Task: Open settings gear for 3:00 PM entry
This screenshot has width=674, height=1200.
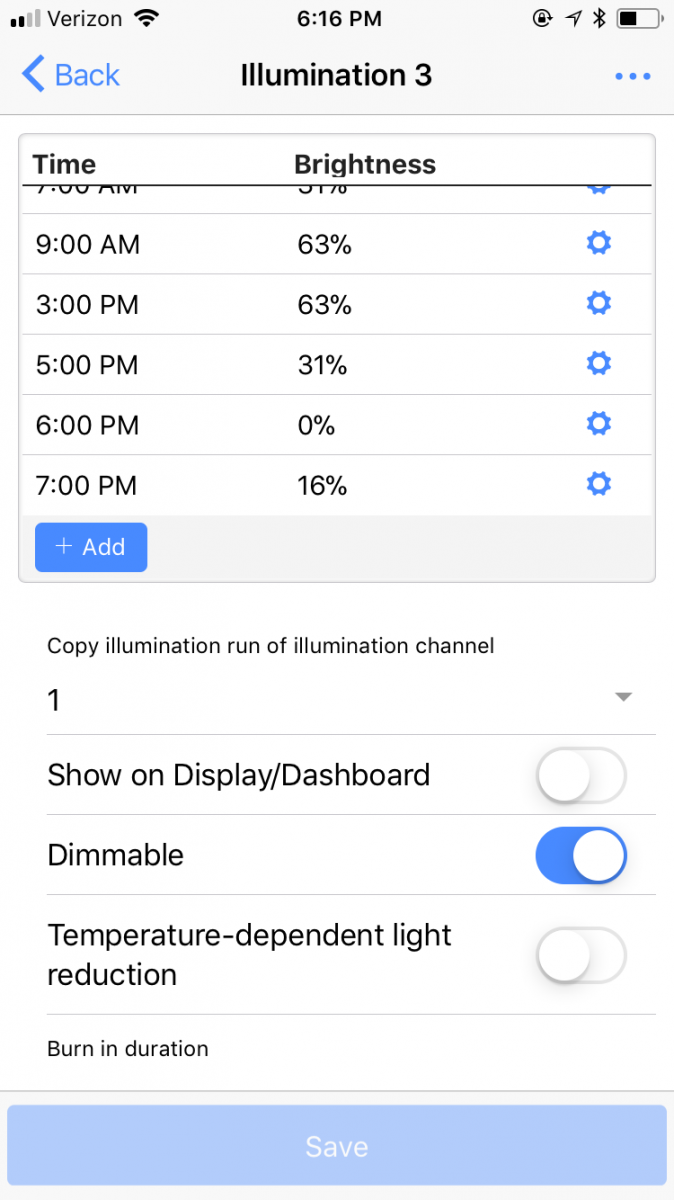Action: 598,303
